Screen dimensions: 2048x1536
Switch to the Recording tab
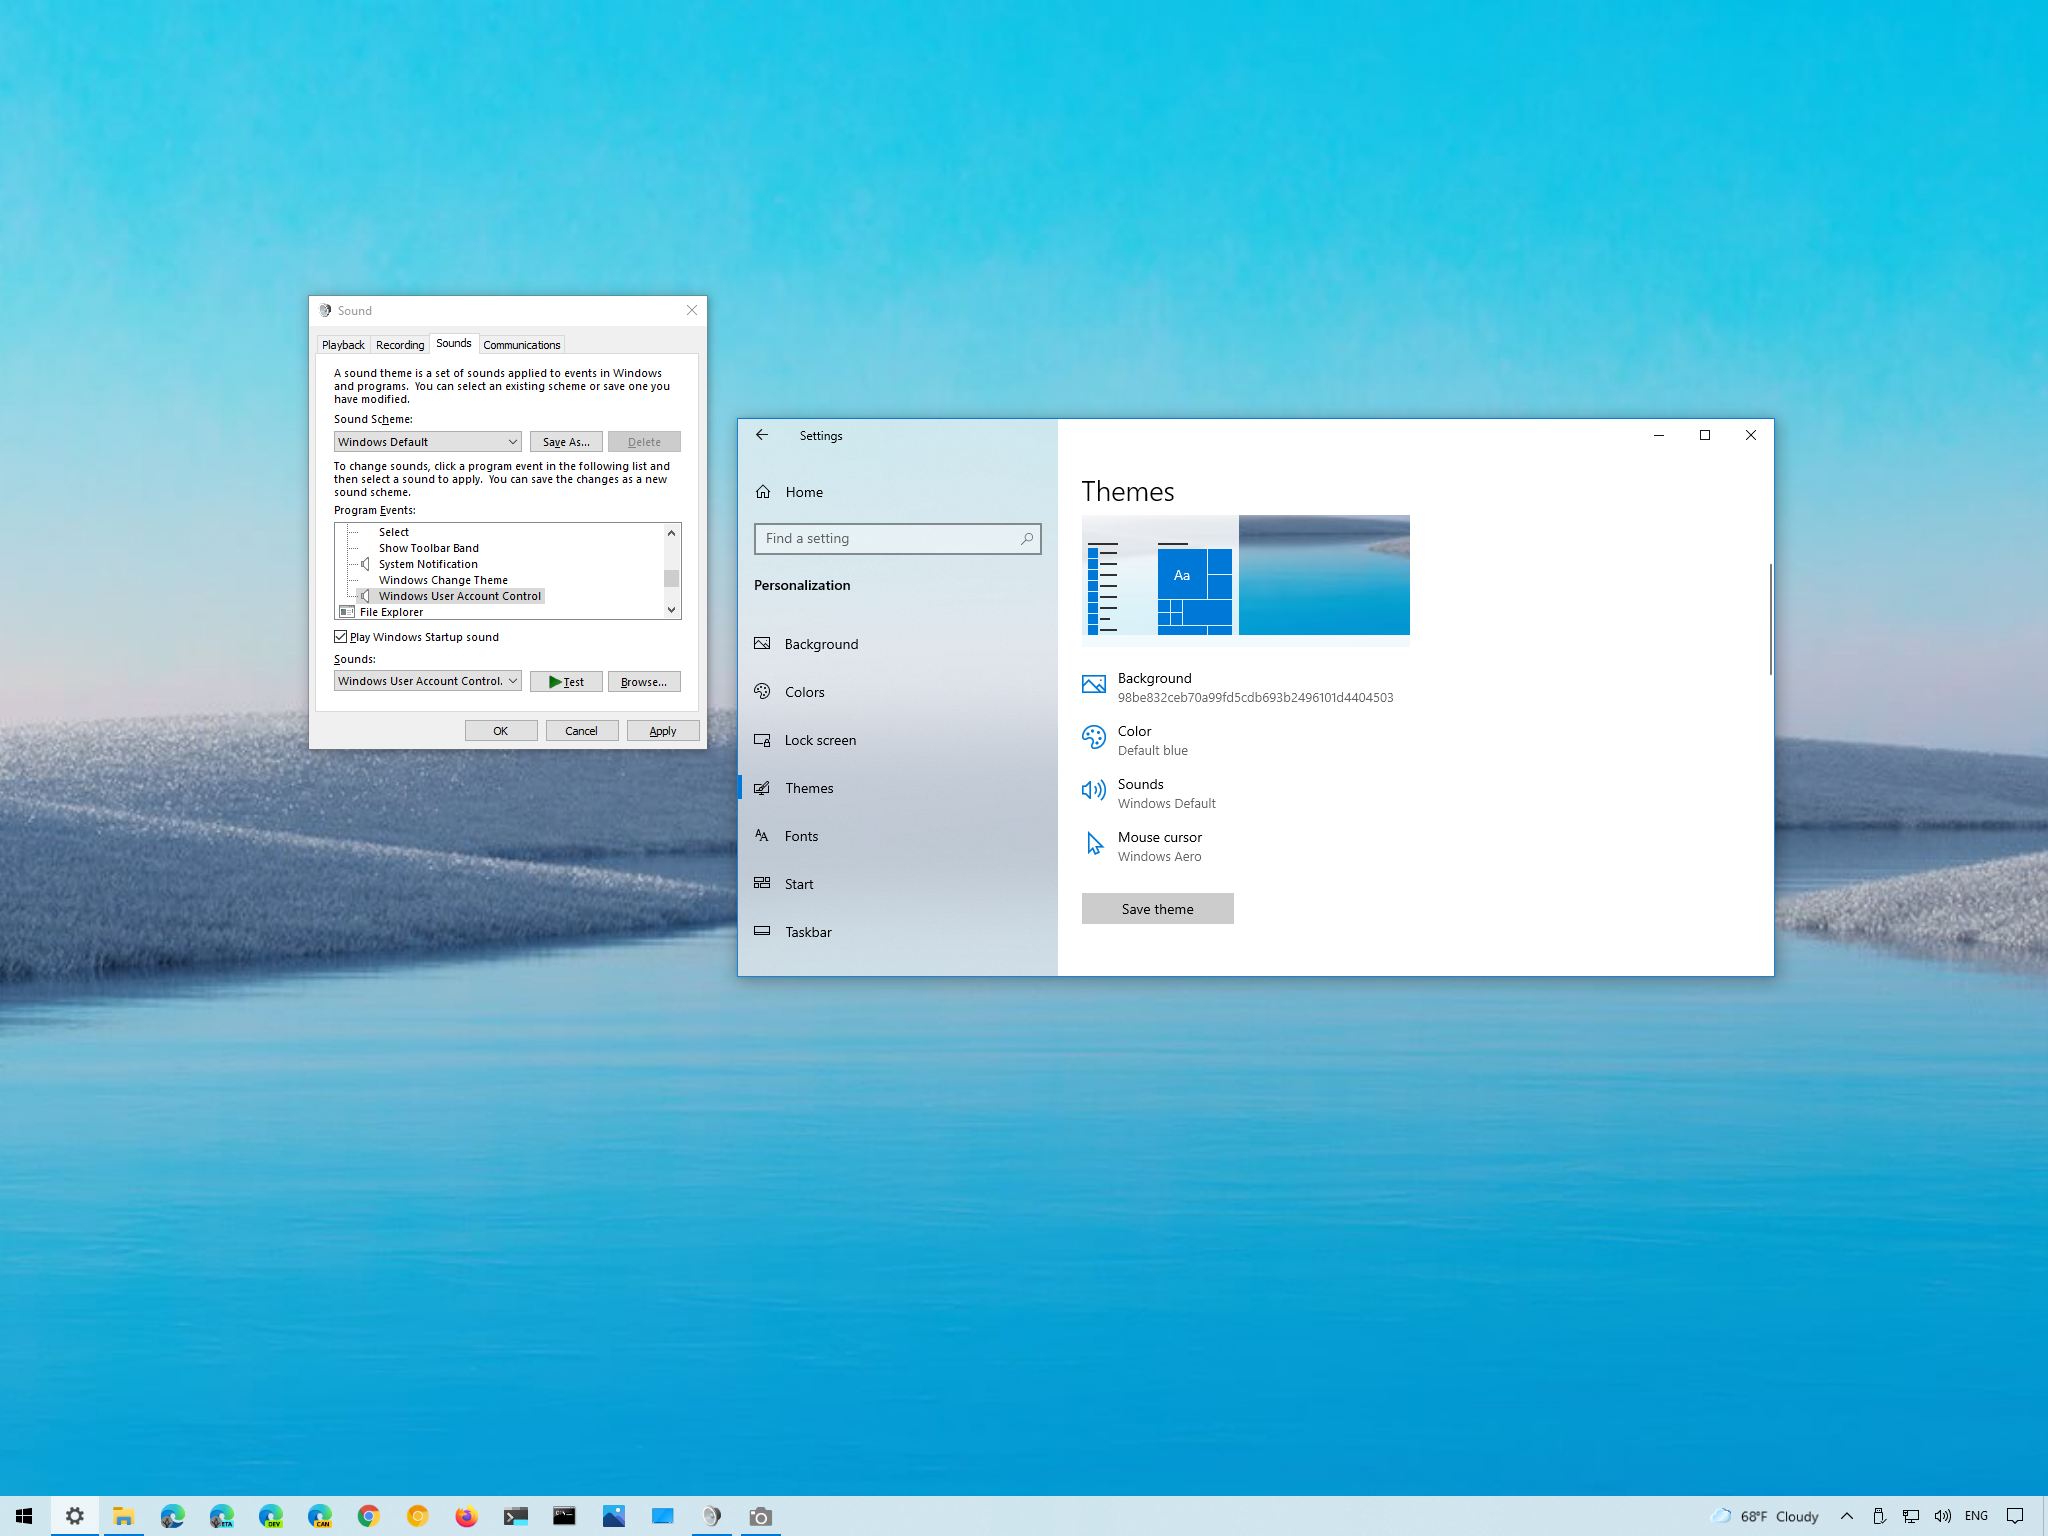400,344
